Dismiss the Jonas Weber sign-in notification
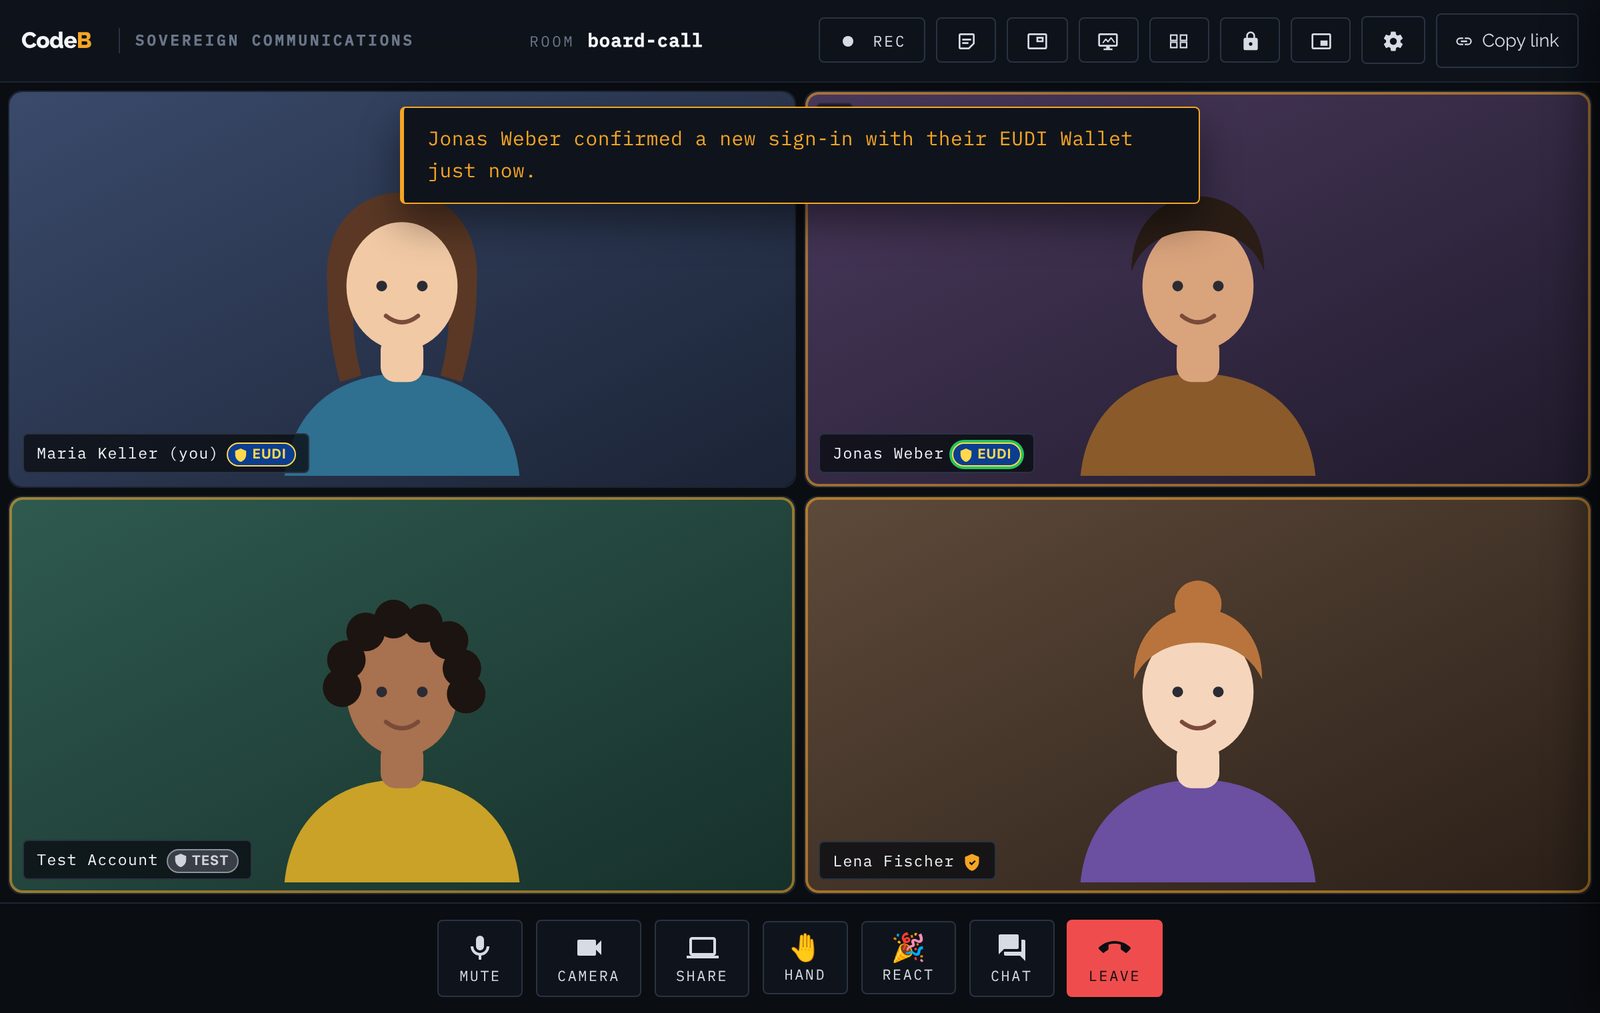1600x1013 pixels. [x=800, y=155]
